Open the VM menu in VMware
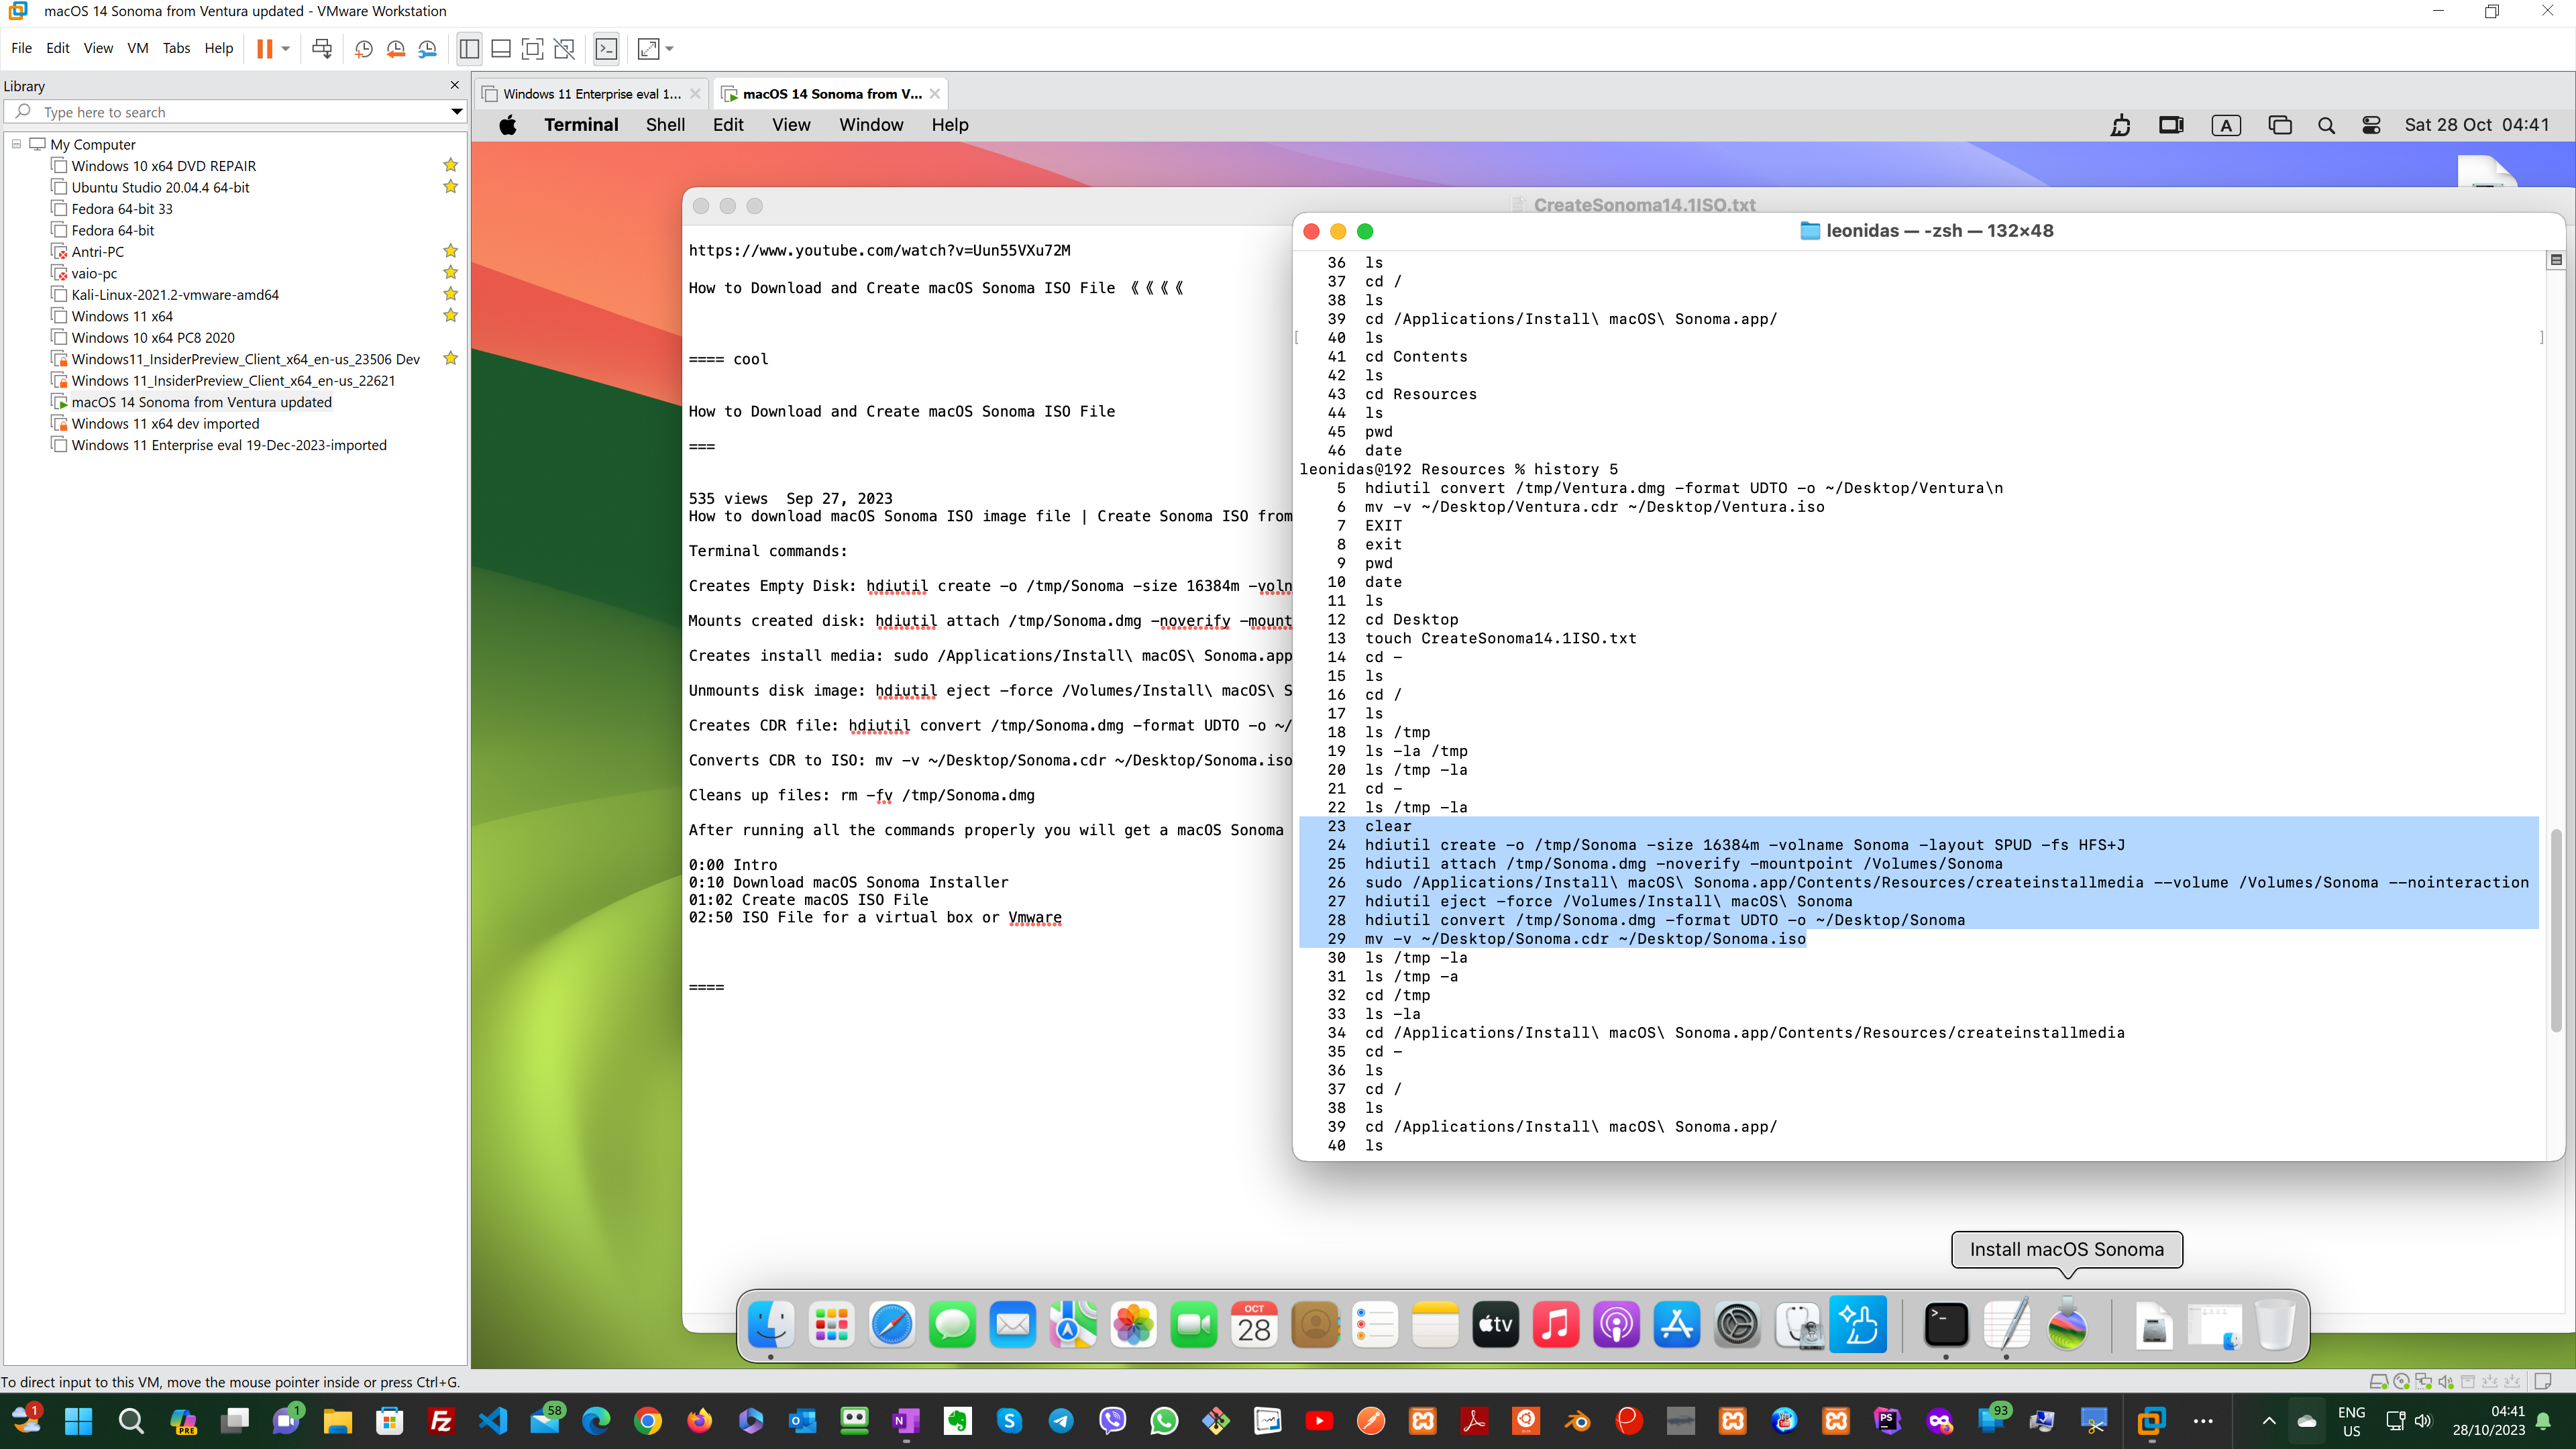 tap(138, 48)
